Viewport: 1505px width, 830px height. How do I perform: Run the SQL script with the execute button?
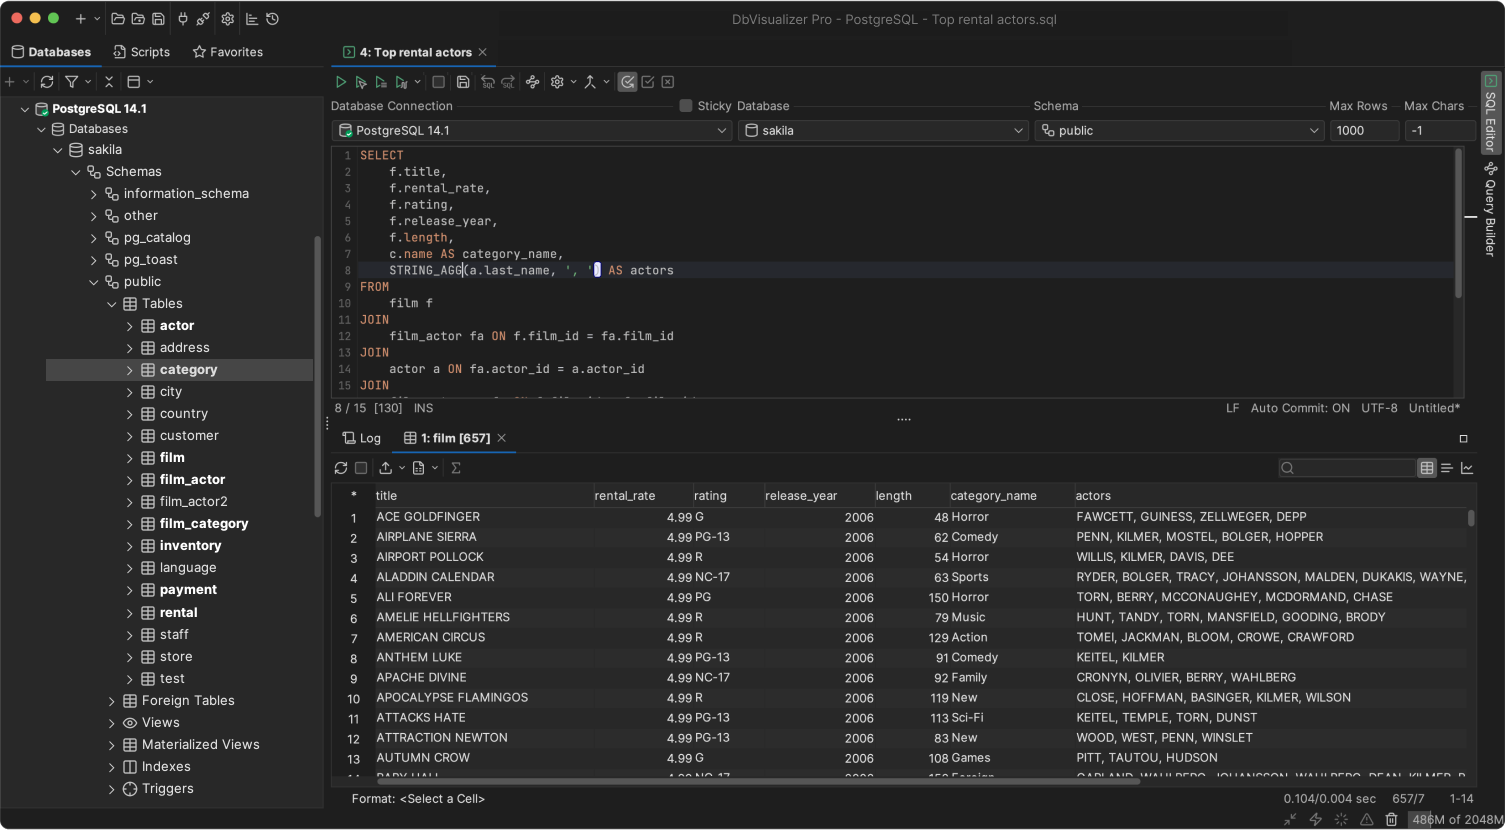[x=340, y=82]
